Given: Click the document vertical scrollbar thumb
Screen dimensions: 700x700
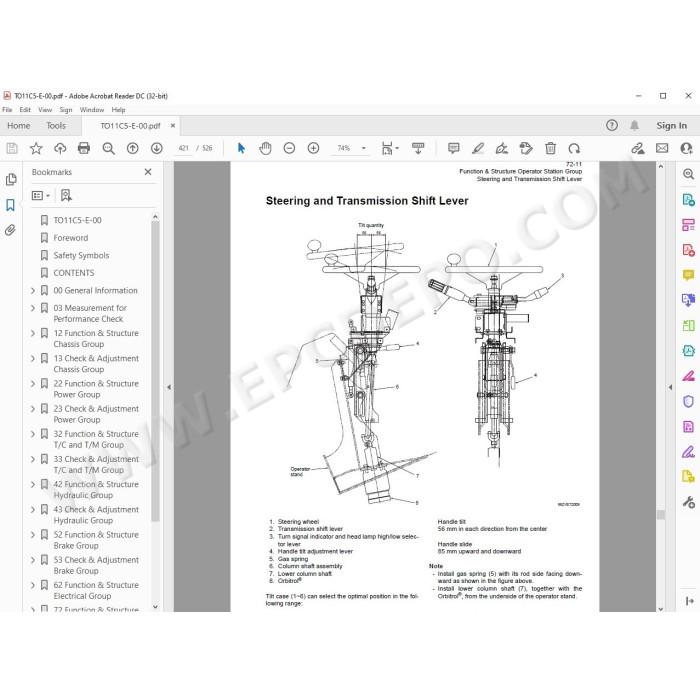Looking at the screenshot, I should point(661,515).
